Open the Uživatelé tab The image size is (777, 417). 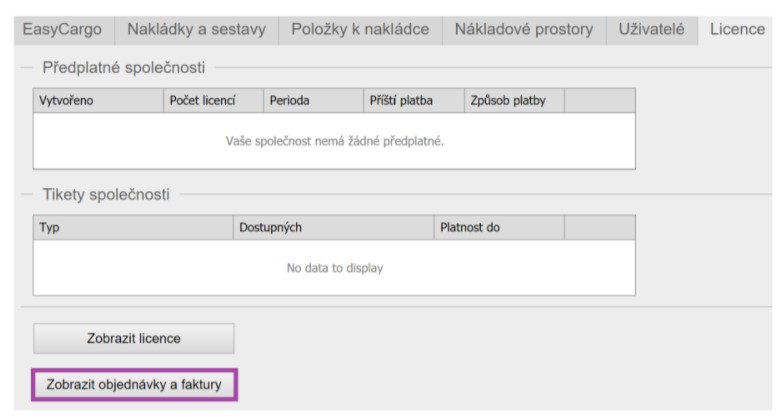[651, 30]
